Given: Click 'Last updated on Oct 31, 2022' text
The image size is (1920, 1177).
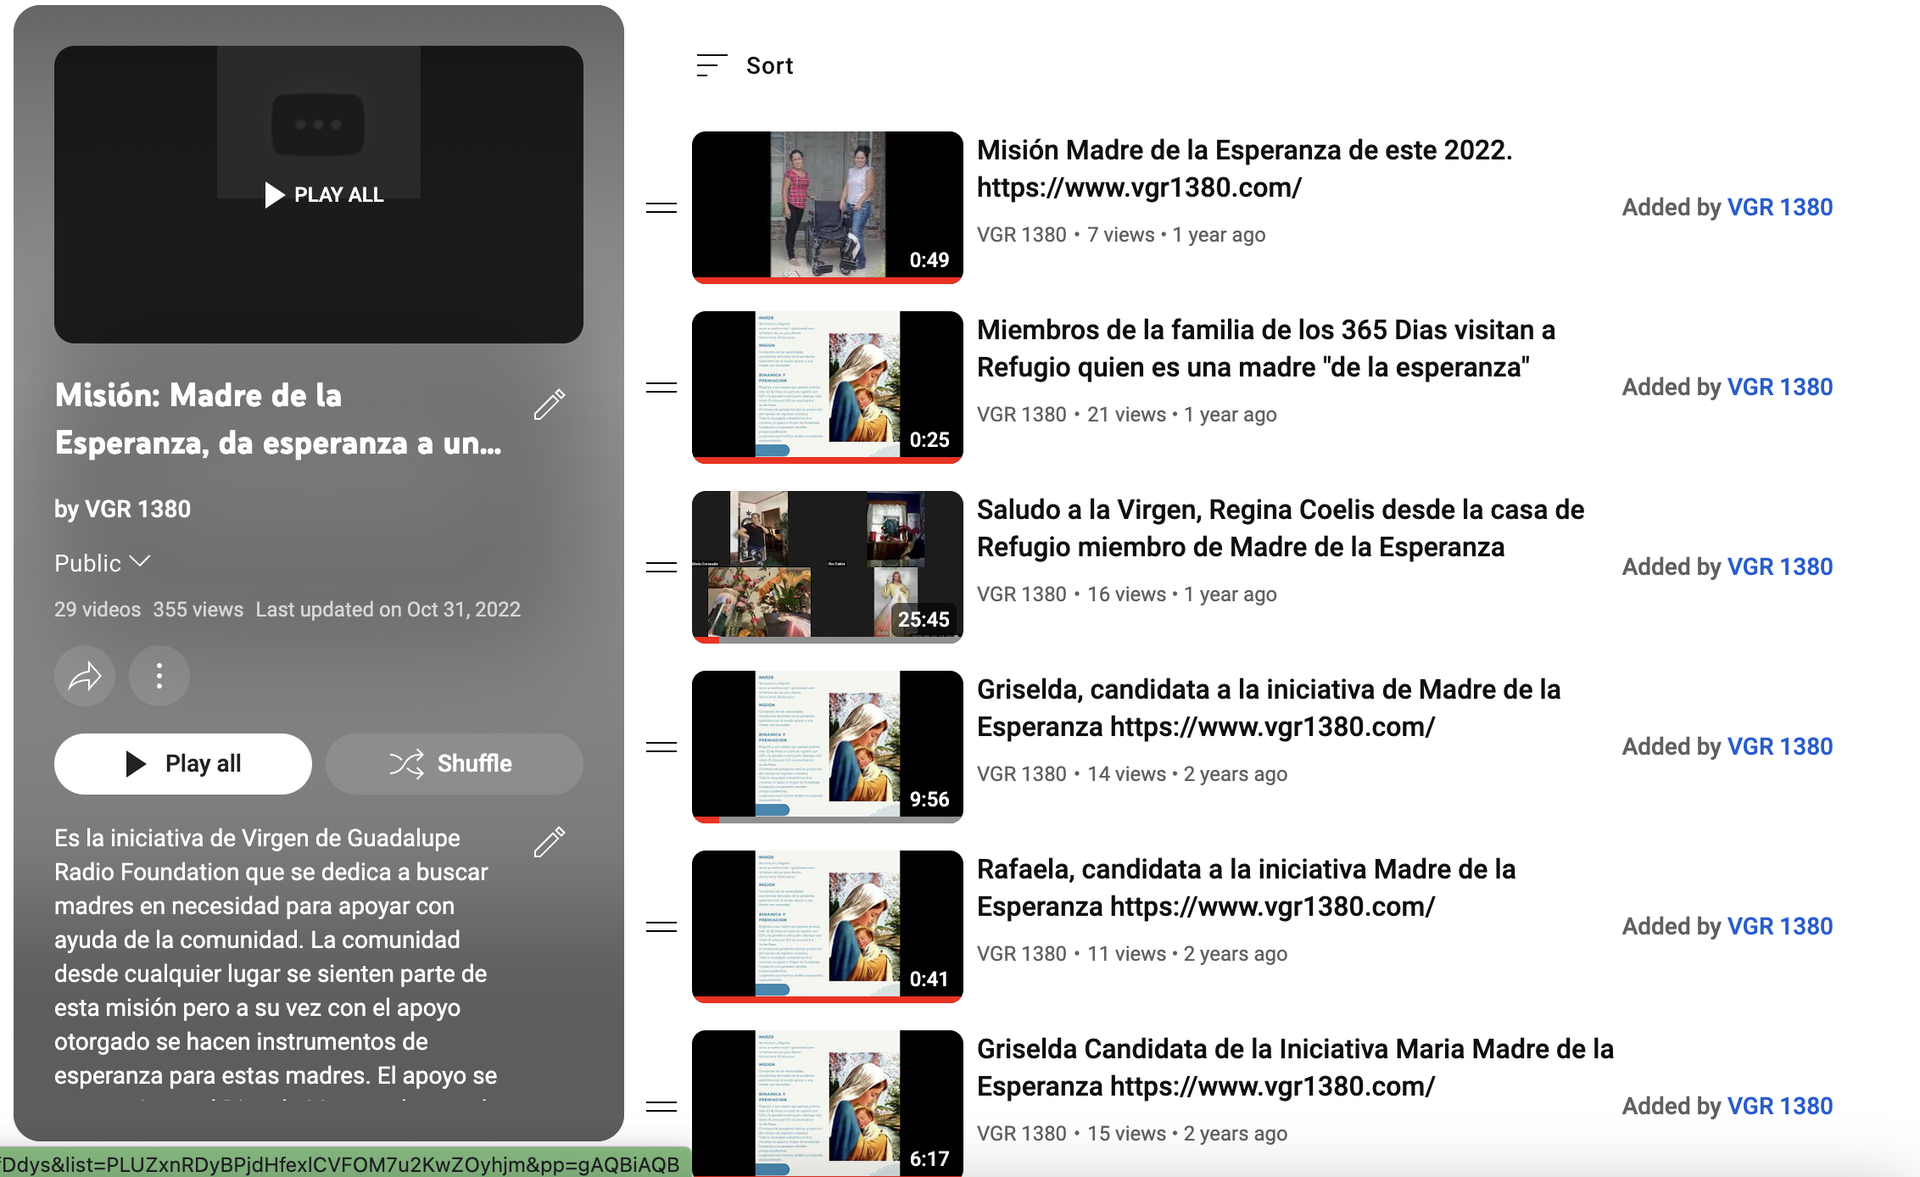Looking at the screenshot, I should [x=388, y=610].
